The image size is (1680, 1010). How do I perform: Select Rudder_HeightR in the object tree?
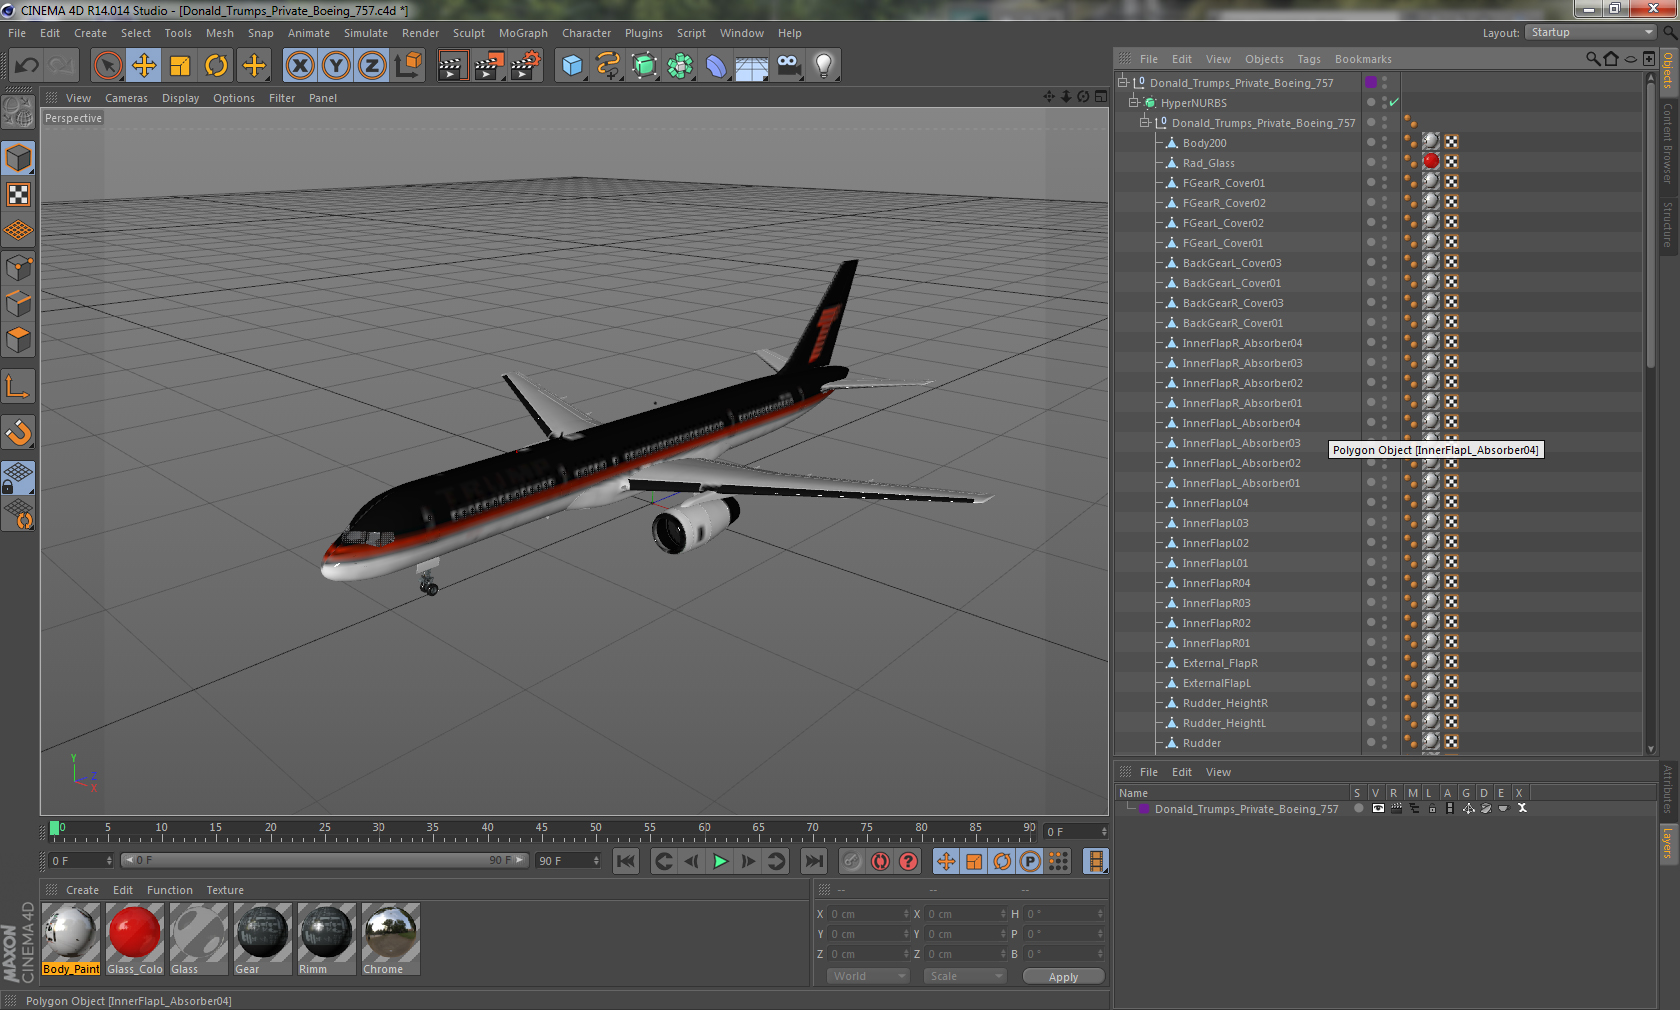pos(1225,702)
